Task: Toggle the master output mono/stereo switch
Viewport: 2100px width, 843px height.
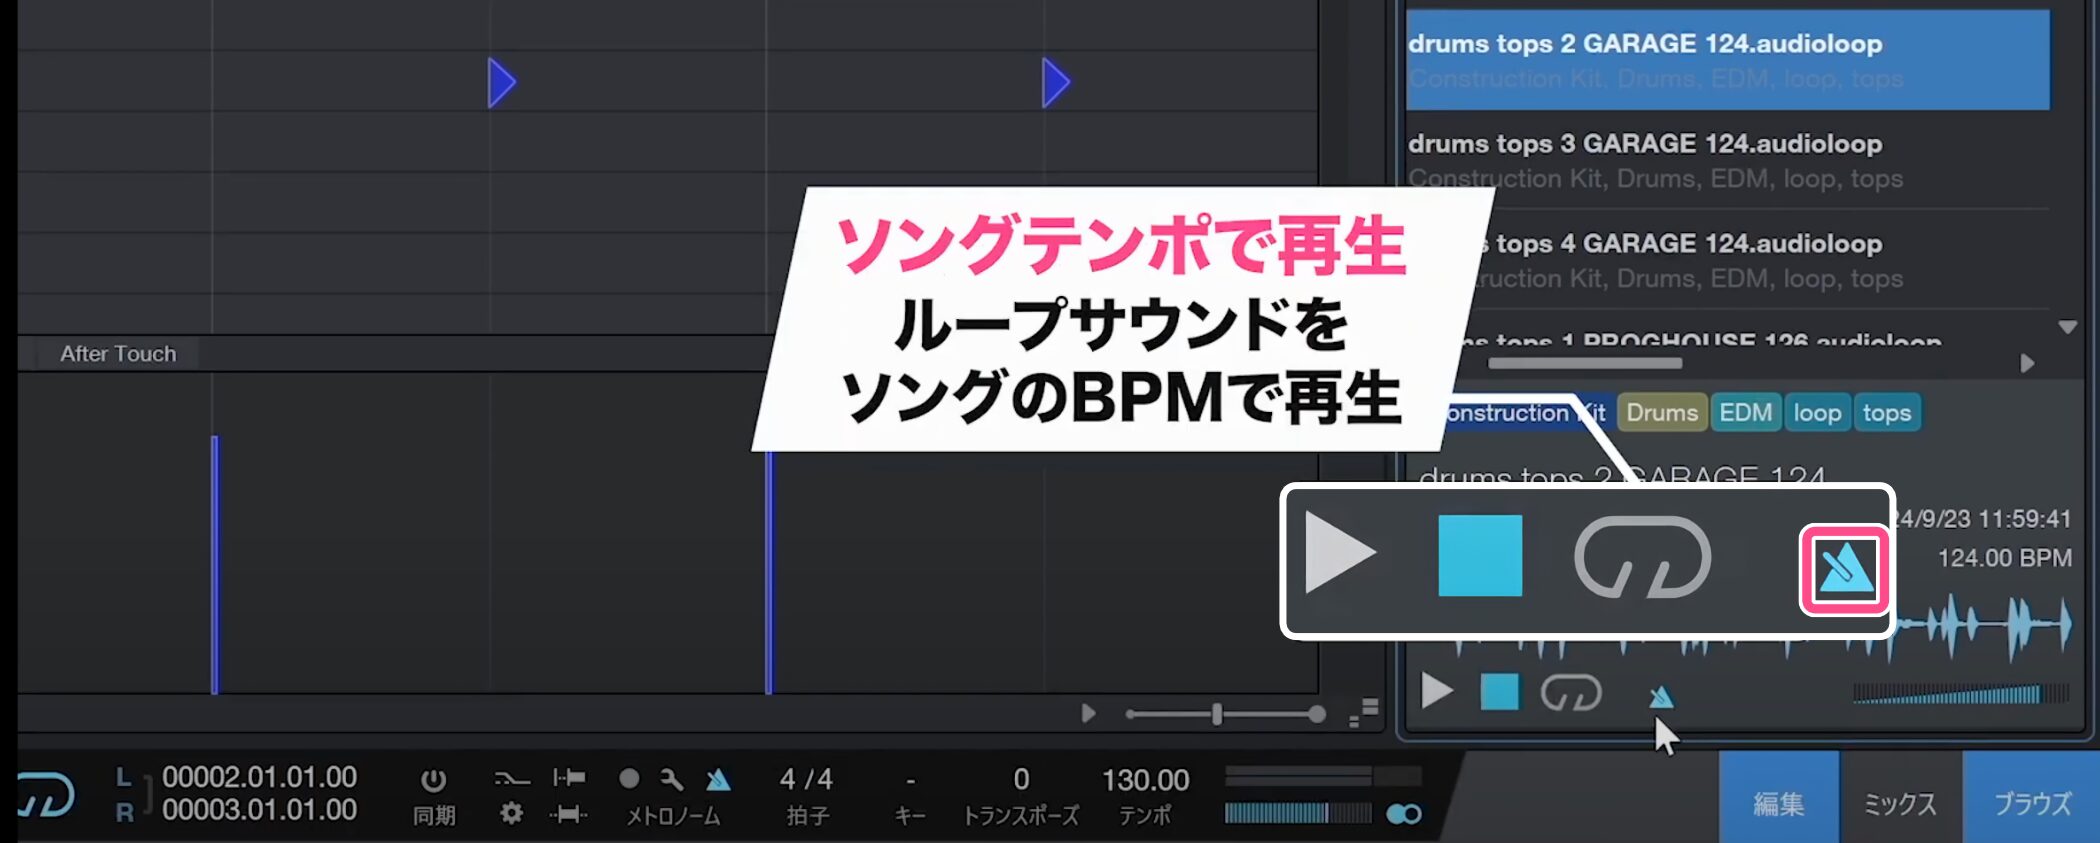Action: 1404,814
